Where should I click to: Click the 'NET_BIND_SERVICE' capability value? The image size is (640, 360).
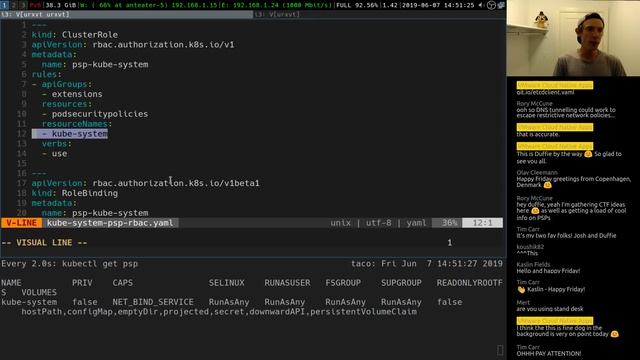click(153, 302)
